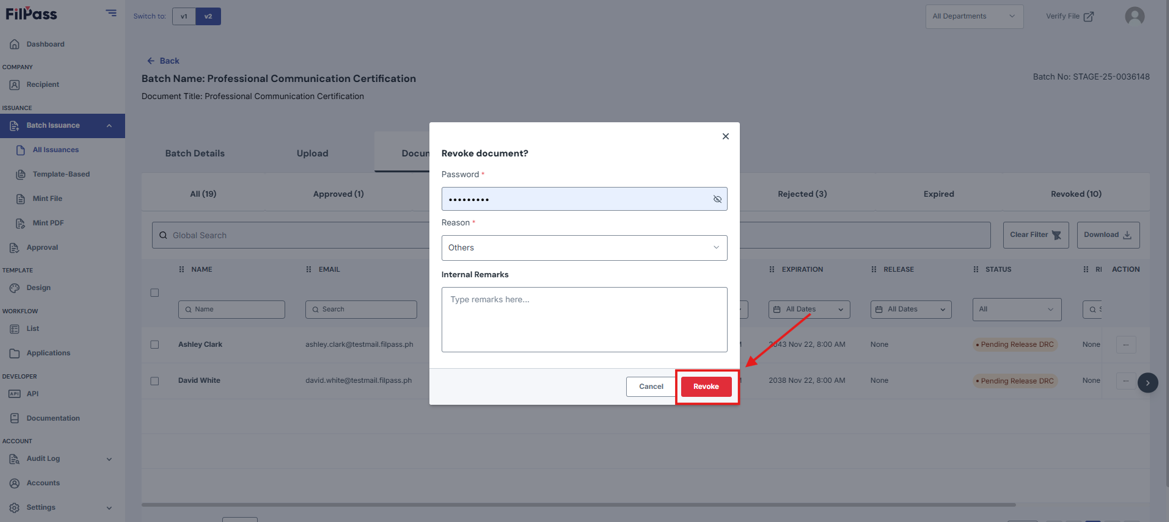The width and height of the screenshot is (1169, 522).
Task: Select Ashley Clark row checkbox
Action: pyautogui.click(x=155, y=345)
